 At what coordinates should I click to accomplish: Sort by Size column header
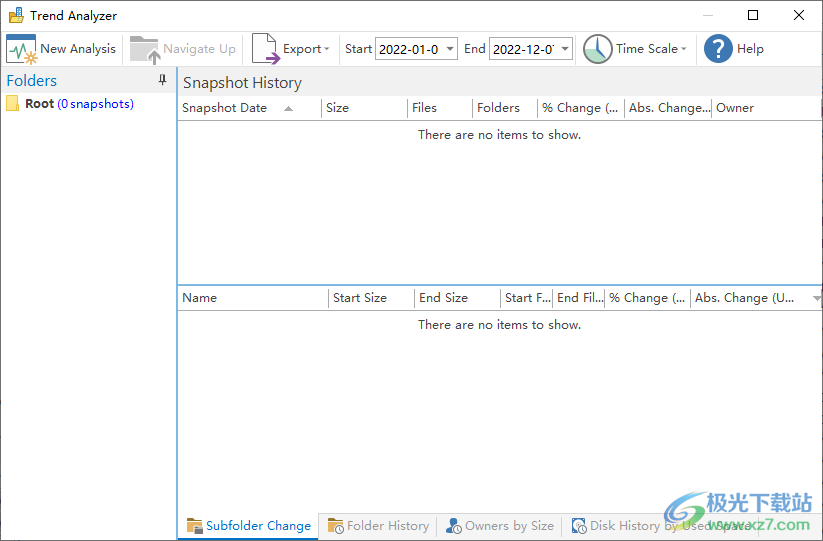365,108
